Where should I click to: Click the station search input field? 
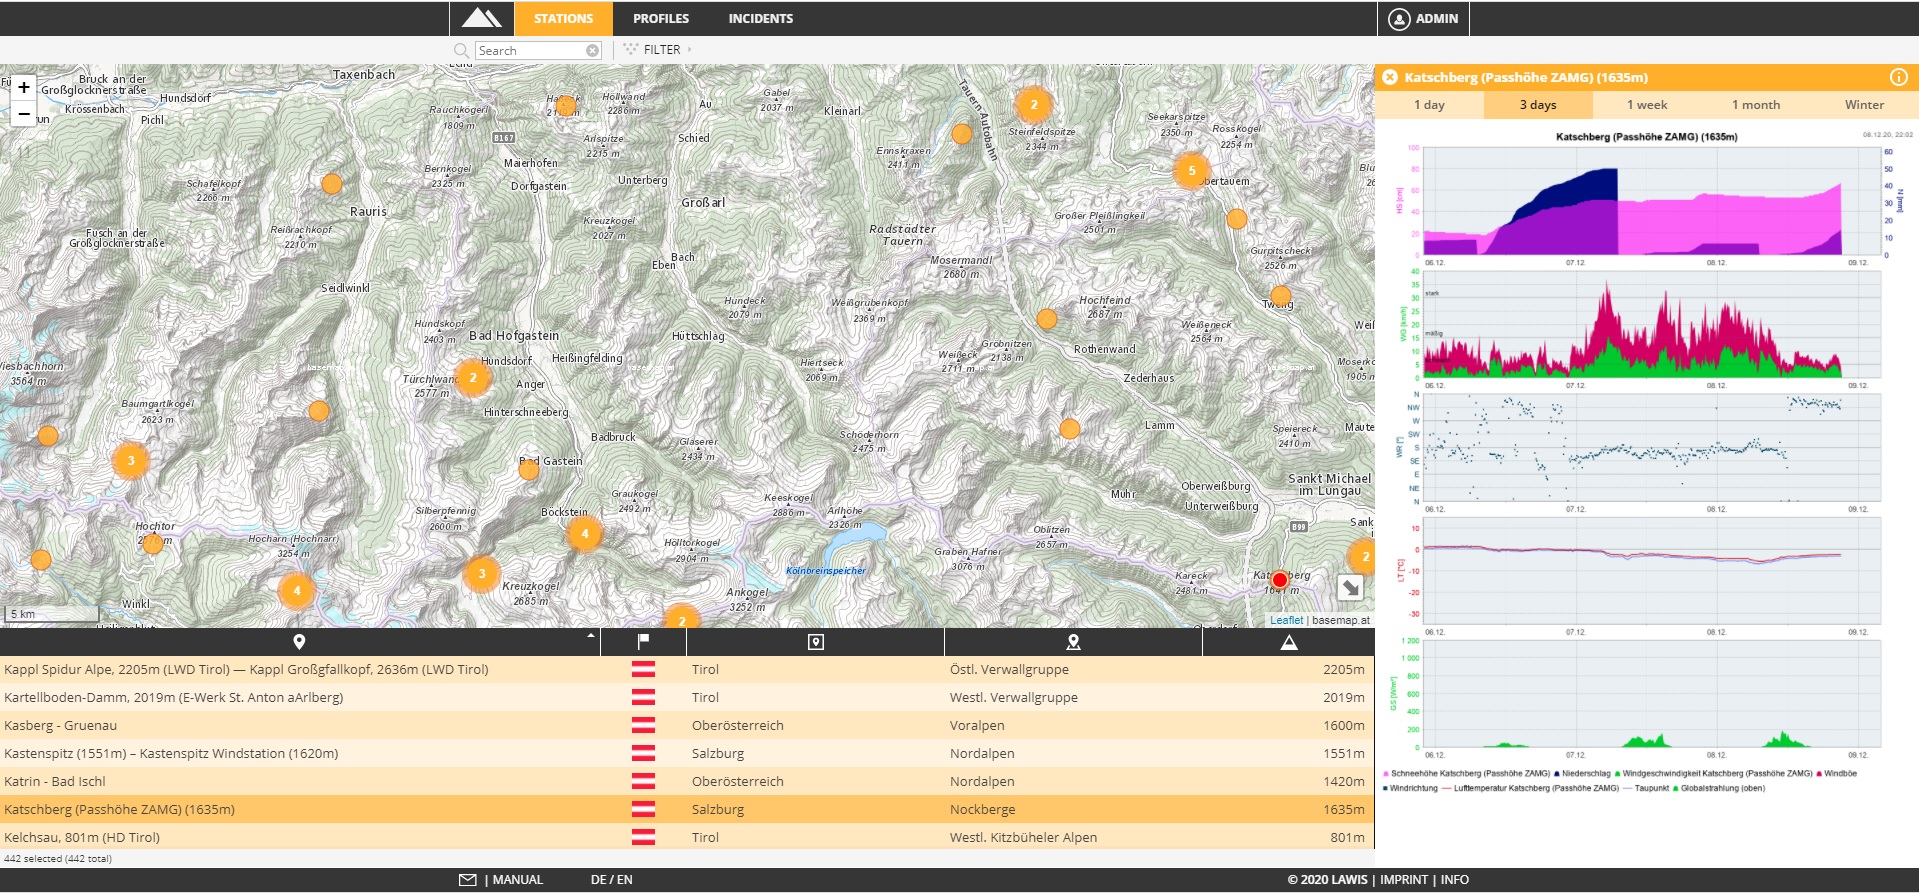pyautogui.click(x=529, y=51)
